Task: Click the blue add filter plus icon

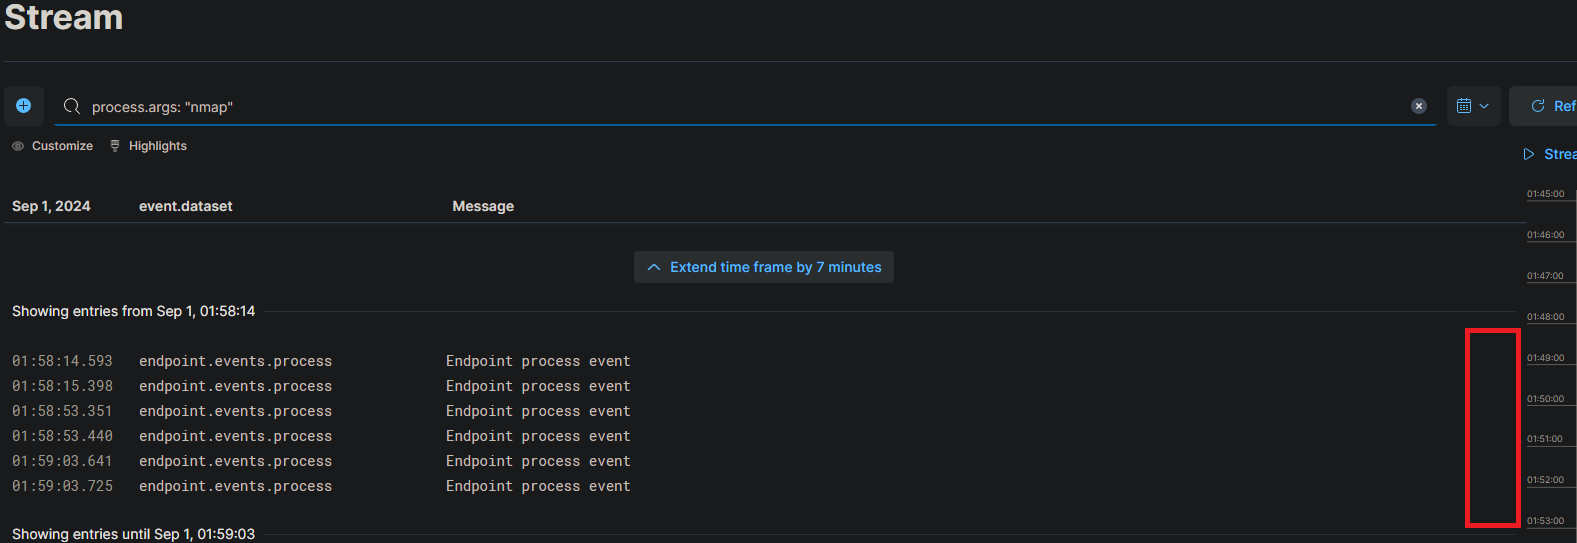Action: pyautogui.click(x=24, y=106)
